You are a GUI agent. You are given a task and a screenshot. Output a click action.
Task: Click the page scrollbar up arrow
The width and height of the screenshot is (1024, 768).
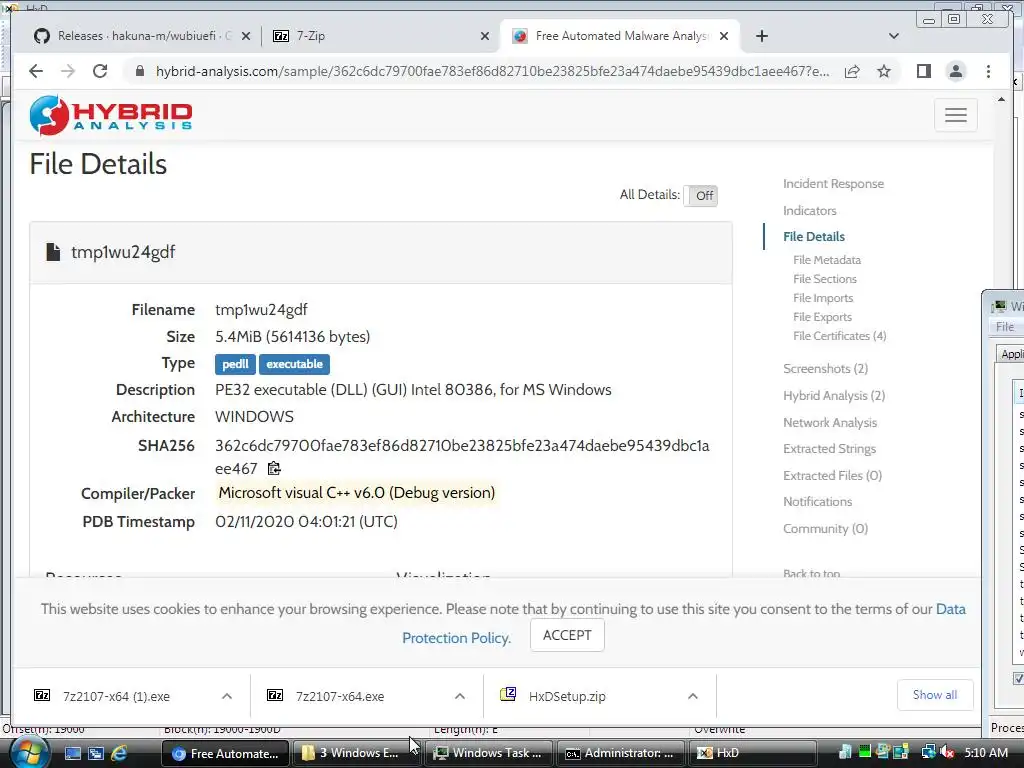(x=1001, y=99)
